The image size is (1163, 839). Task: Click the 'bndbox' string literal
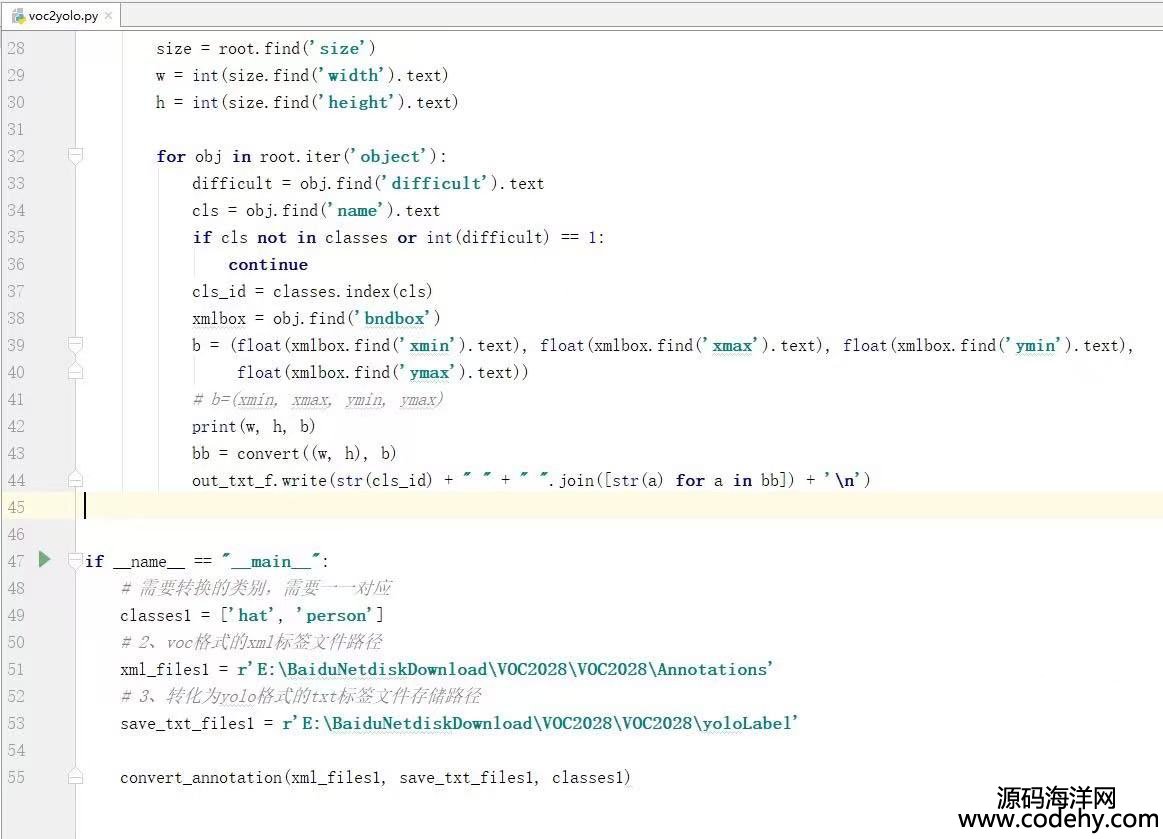[x=394, y=318]
